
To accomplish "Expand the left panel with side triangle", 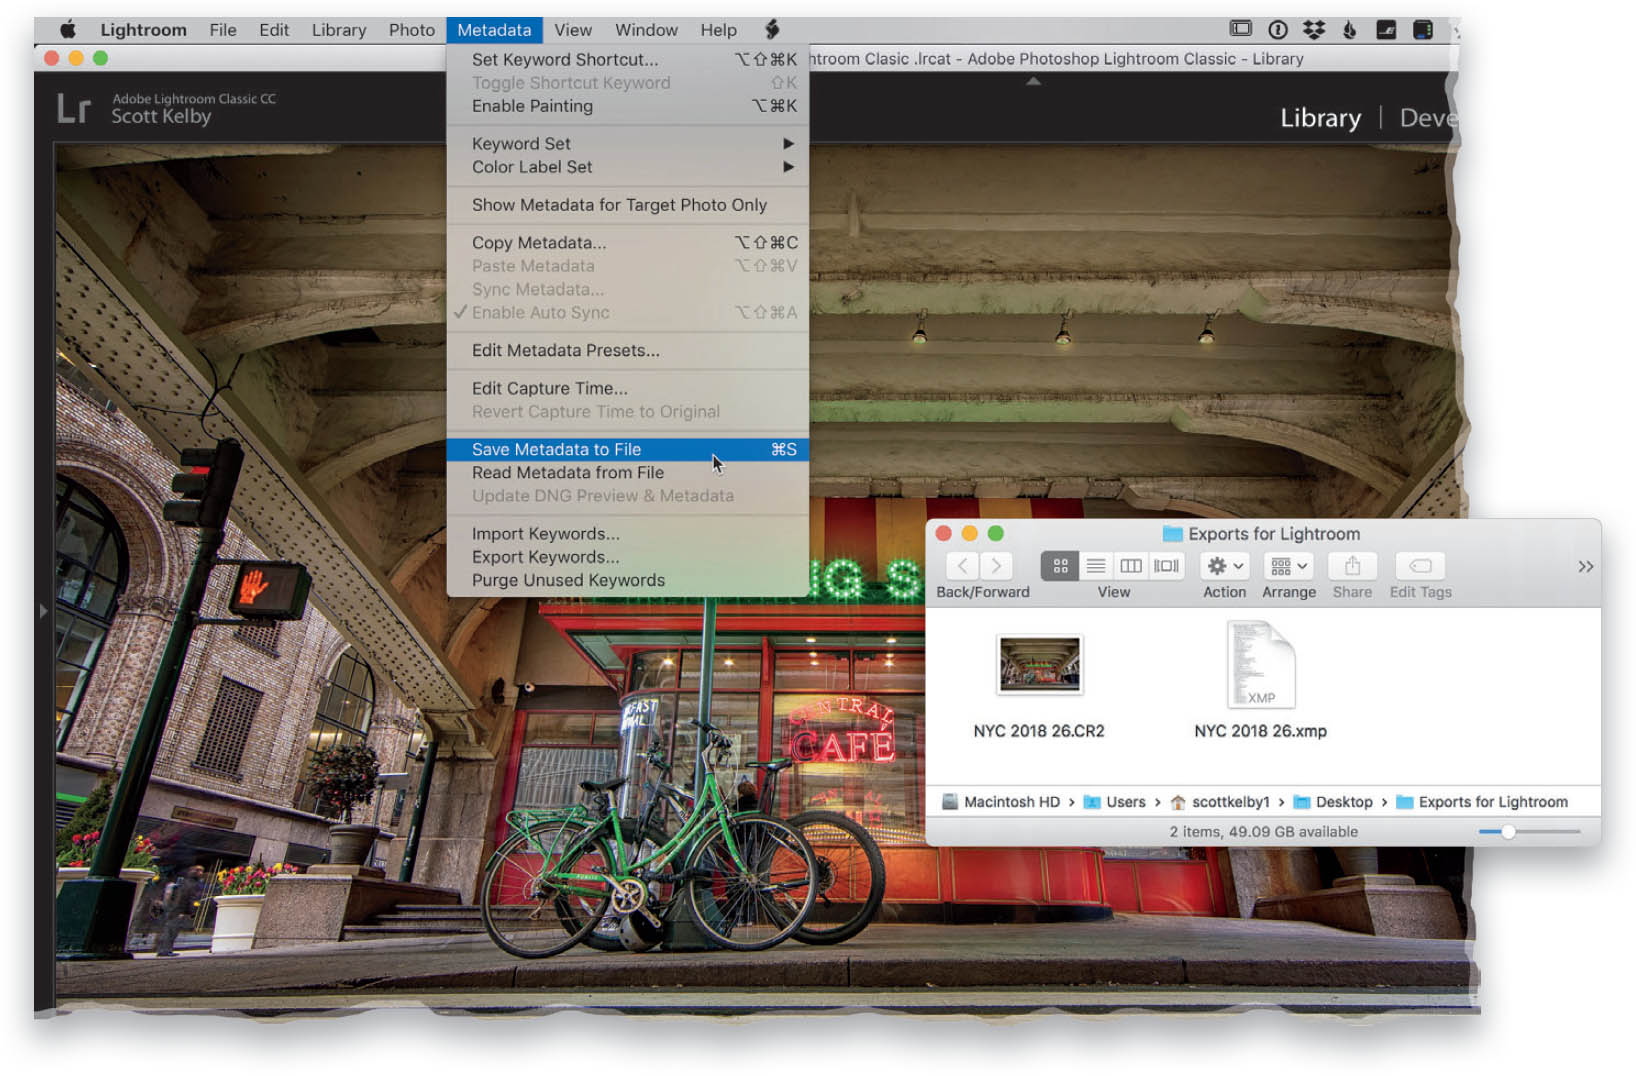I will (x=43, y=610).
